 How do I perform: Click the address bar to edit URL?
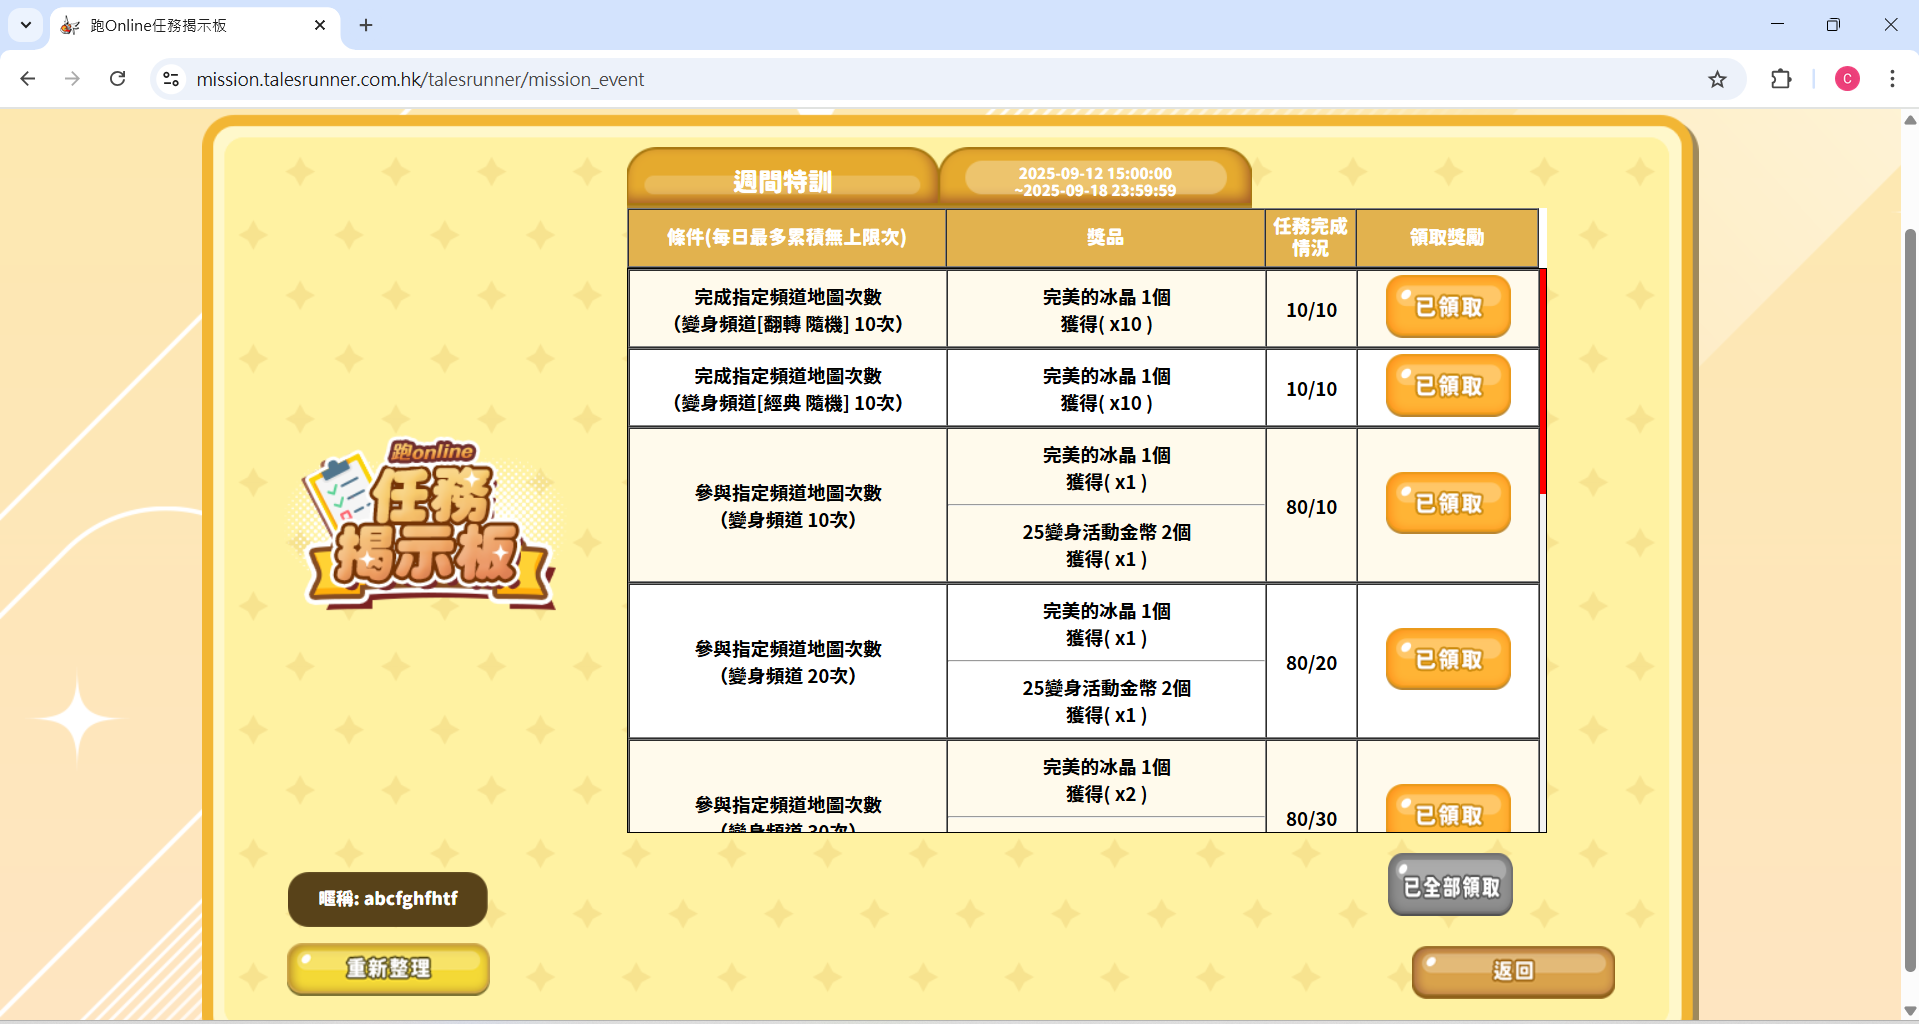700,79
